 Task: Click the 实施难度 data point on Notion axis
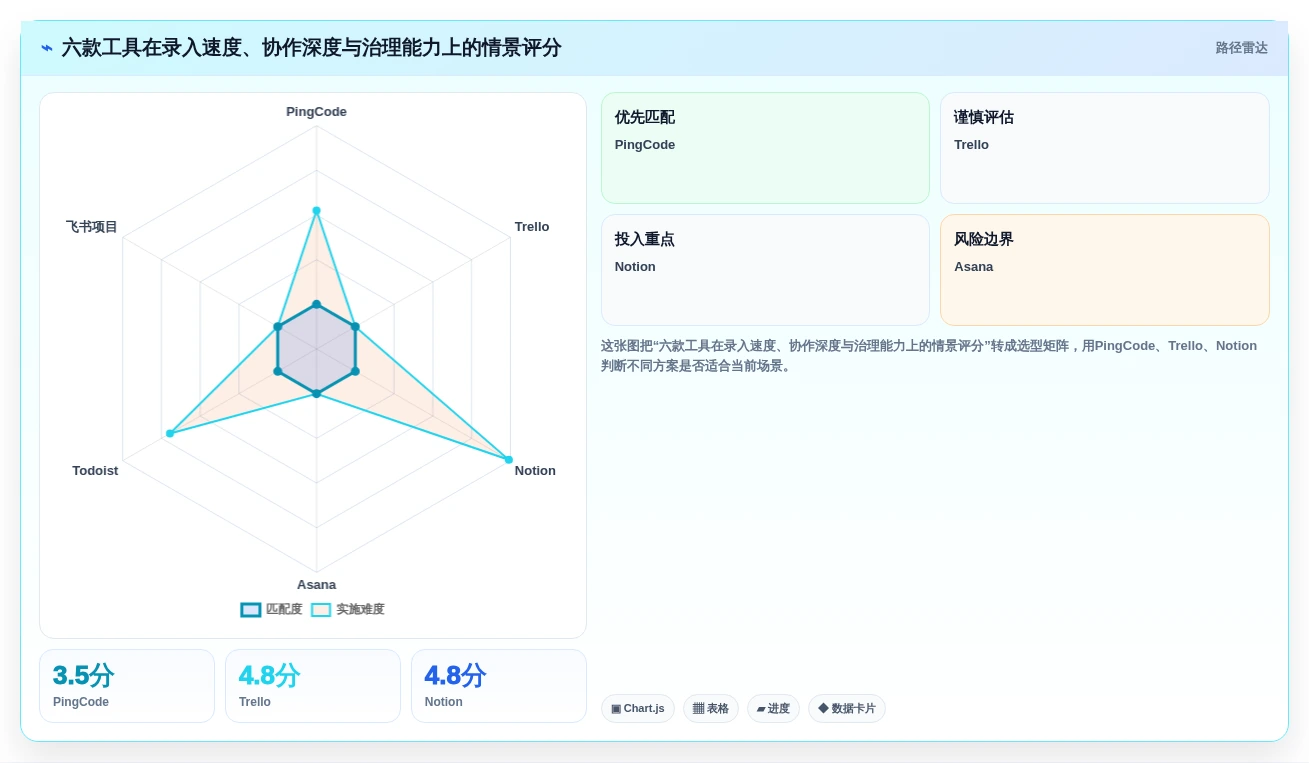[509, 460]
